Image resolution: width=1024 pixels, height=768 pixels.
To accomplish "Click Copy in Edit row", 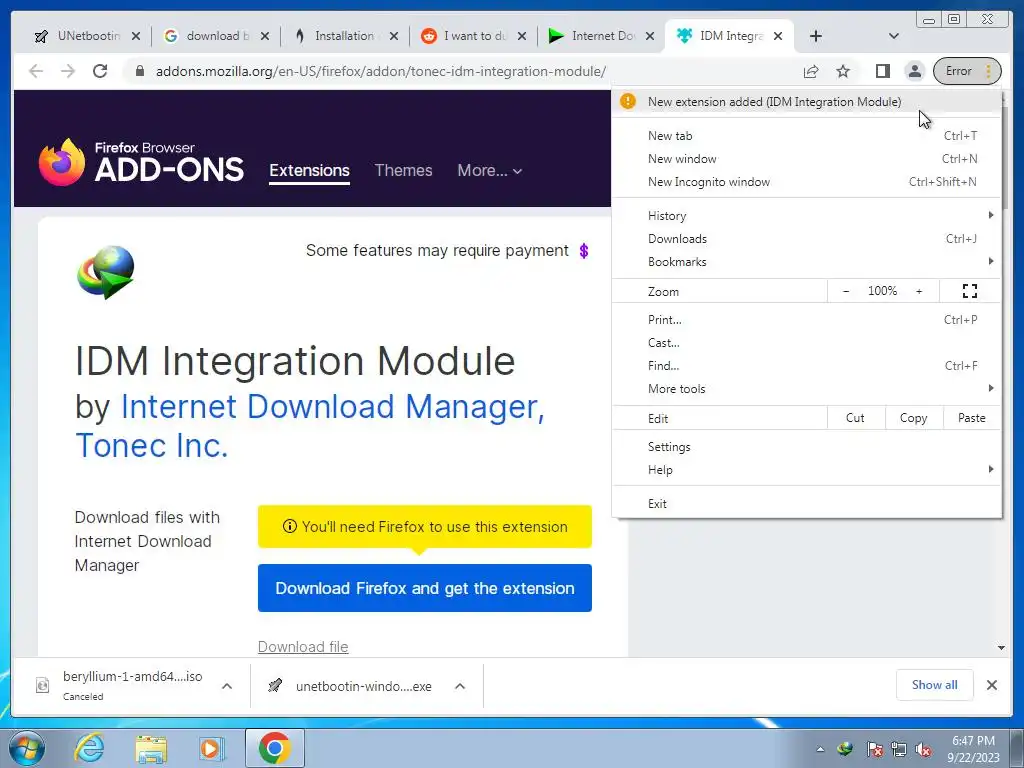I will point(914,418).
